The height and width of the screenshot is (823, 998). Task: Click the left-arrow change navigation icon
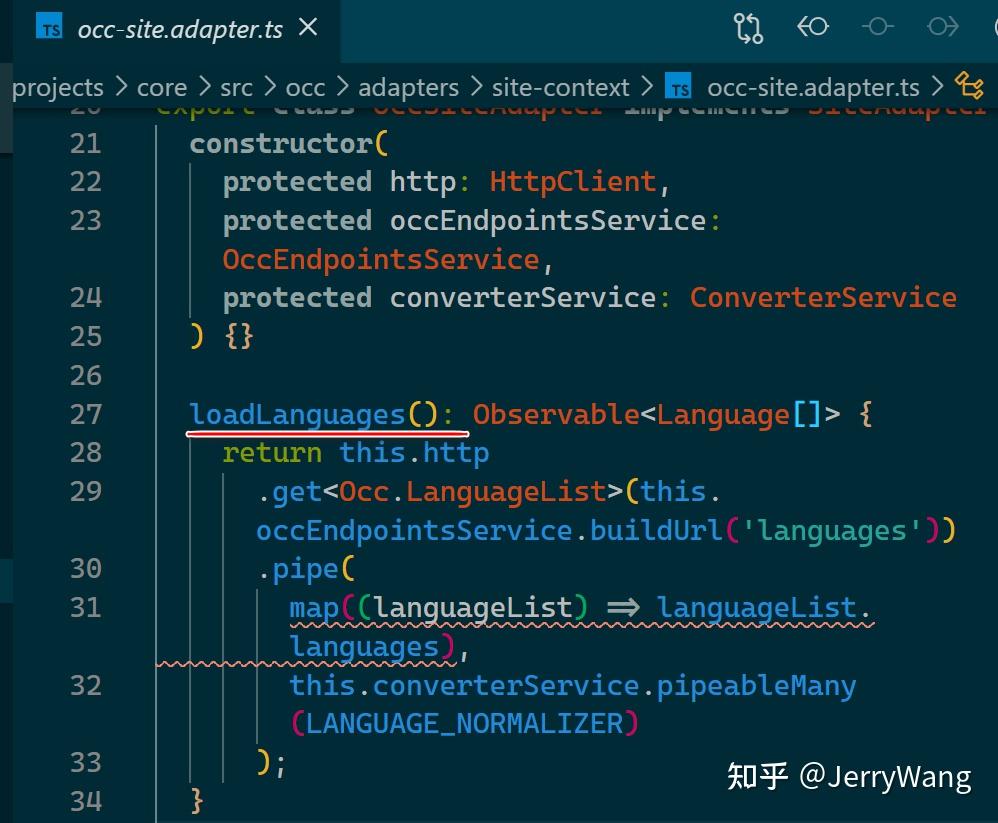pos(813,28)
